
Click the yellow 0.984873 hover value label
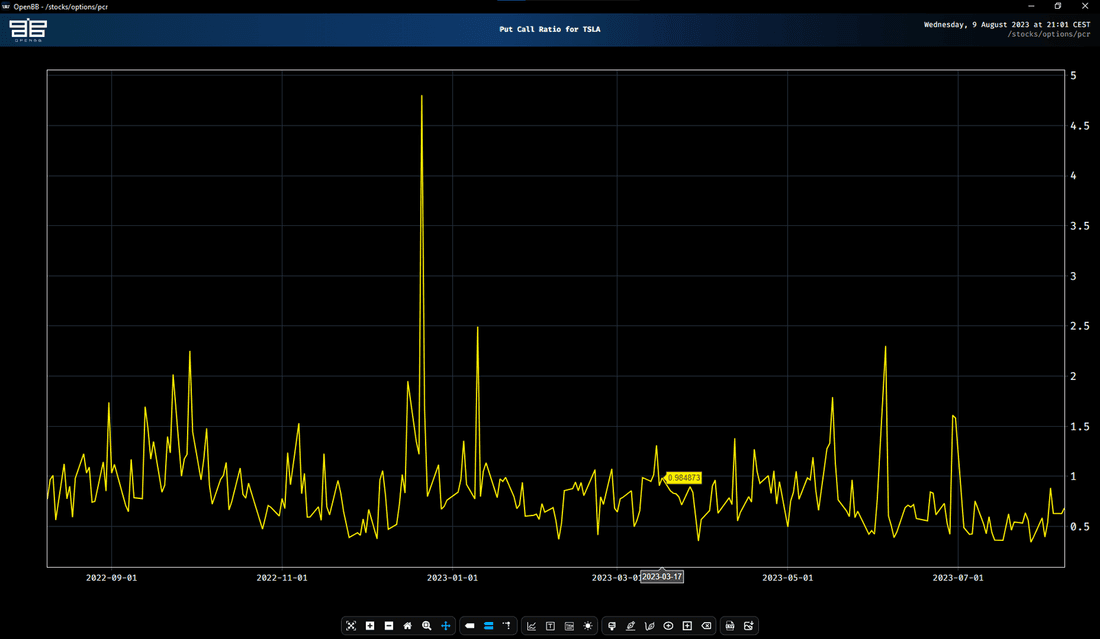pyautogui.click(x=683, y=478)
